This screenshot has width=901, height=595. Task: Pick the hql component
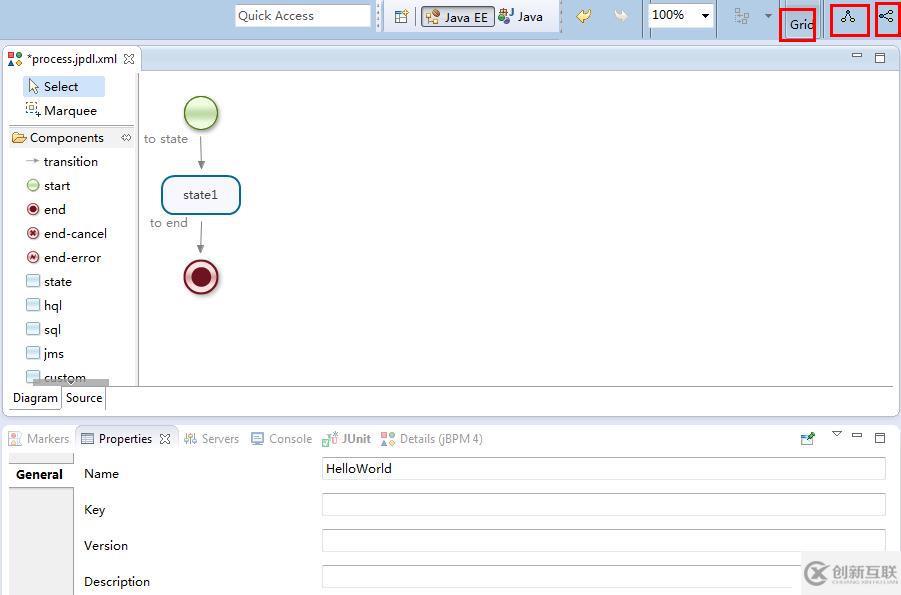(44, 306)
